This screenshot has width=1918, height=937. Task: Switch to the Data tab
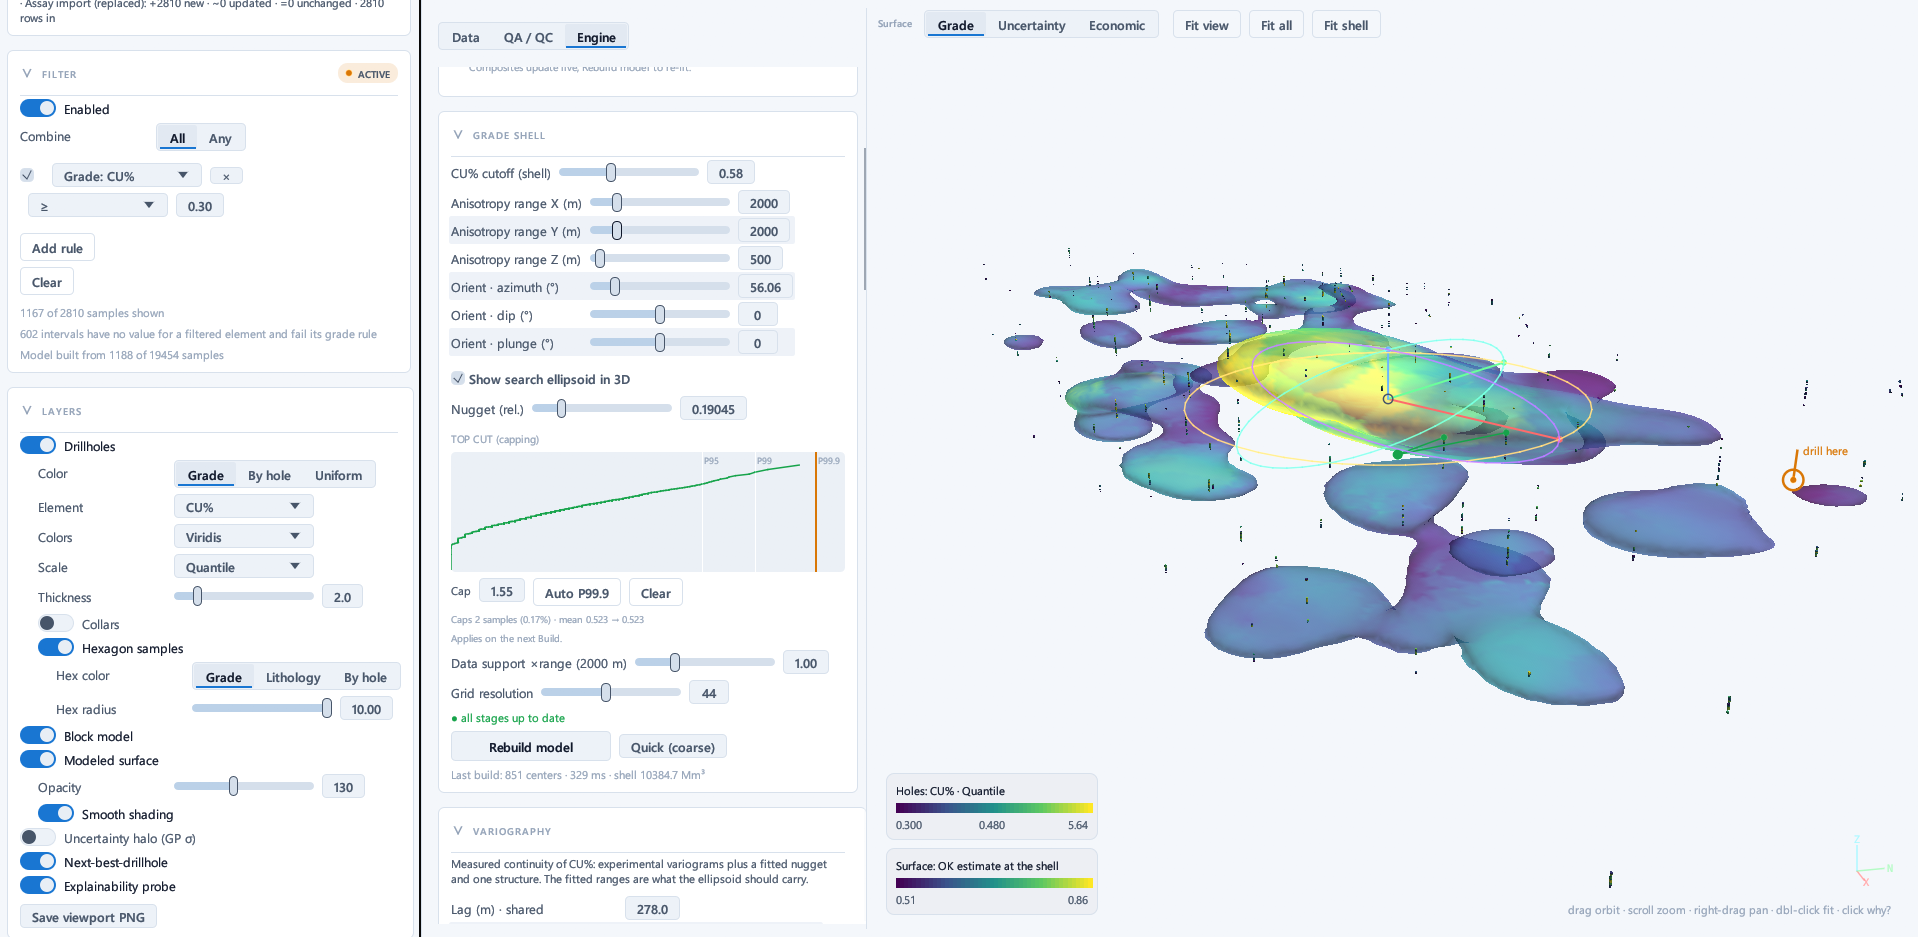point(465,37)
